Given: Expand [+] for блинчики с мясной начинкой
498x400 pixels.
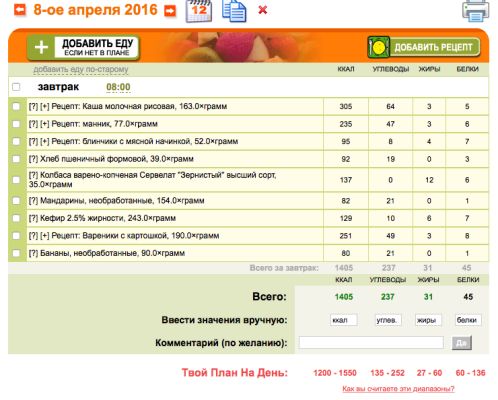Looking at the screenshot, I should click(x=45, y=141).
